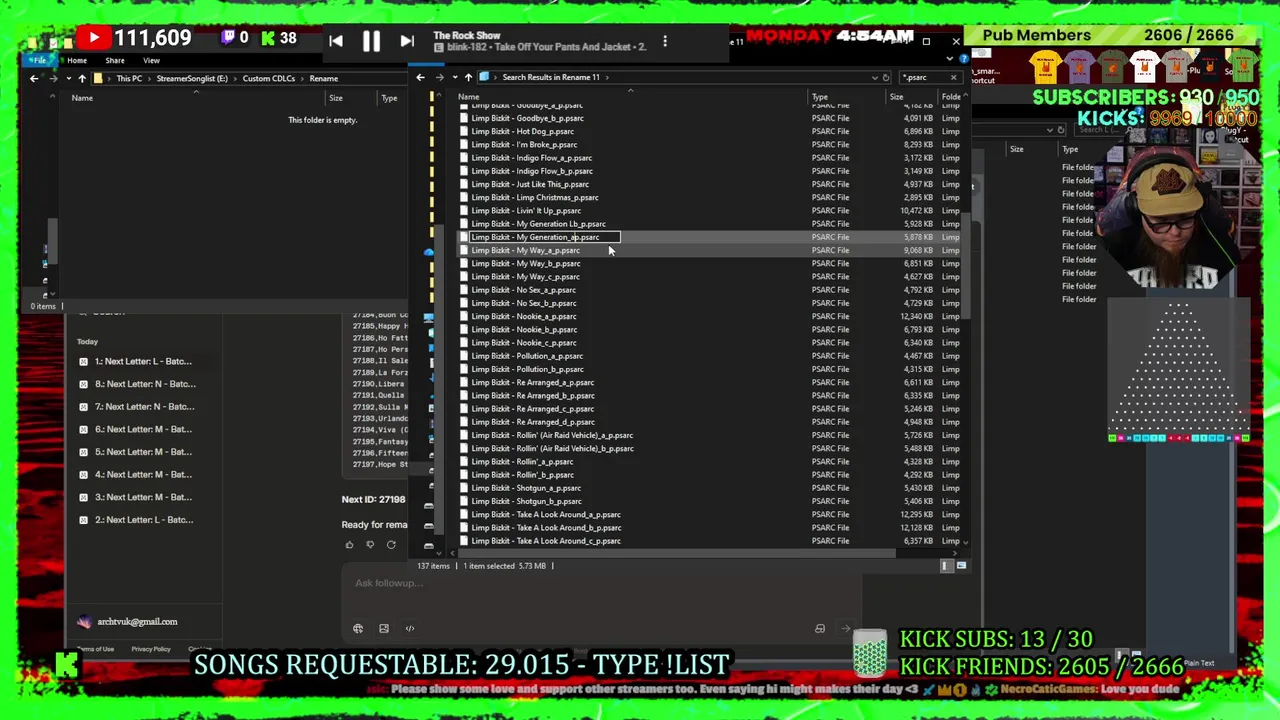Viewport: 1280px width, 720px height.
Task: Select Limp Bizkit - Just Like This_p.psarc
Action: (x=529, y=184)
